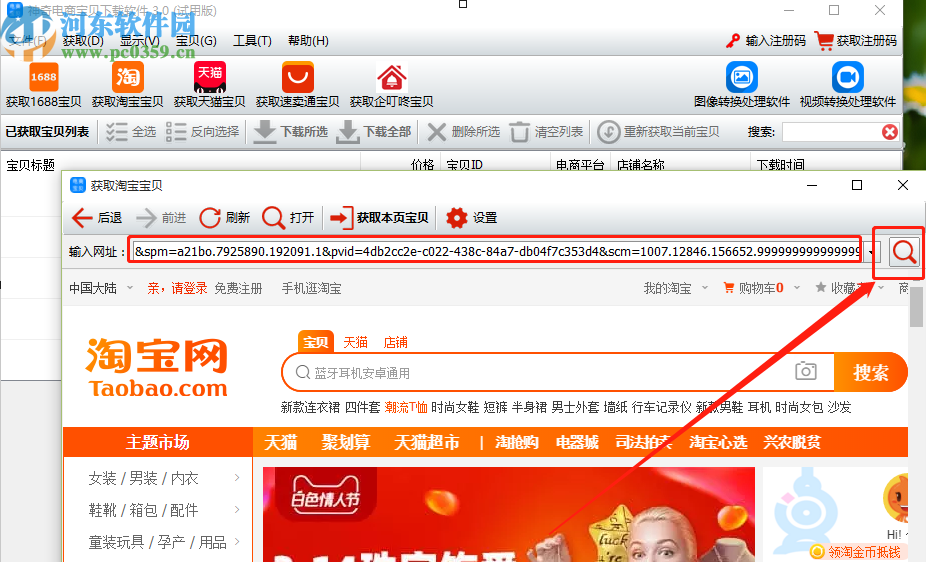Launch 图像转换处理软件
Image resolution: width=926 pixels, height=562 pixels.
click(742, 86)
